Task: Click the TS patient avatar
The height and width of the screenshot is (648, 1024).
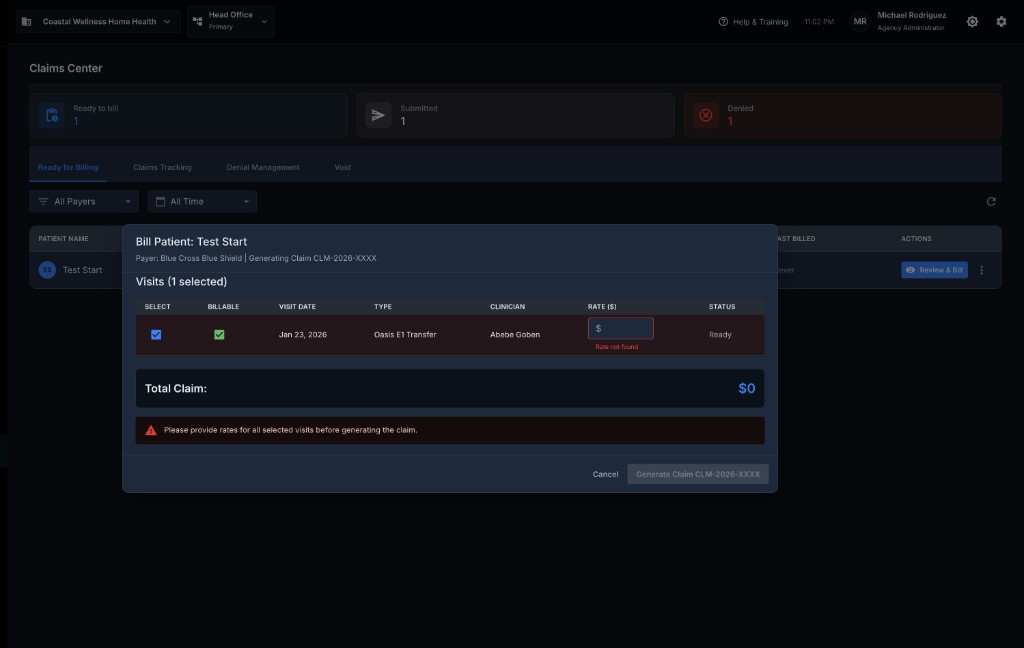Action: tap(47, 270)
